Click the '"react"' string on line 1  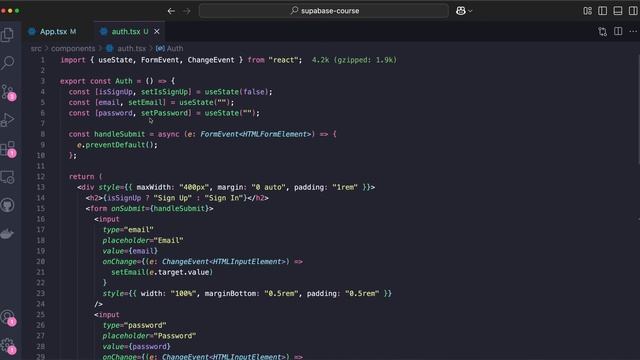pos(284,60)
